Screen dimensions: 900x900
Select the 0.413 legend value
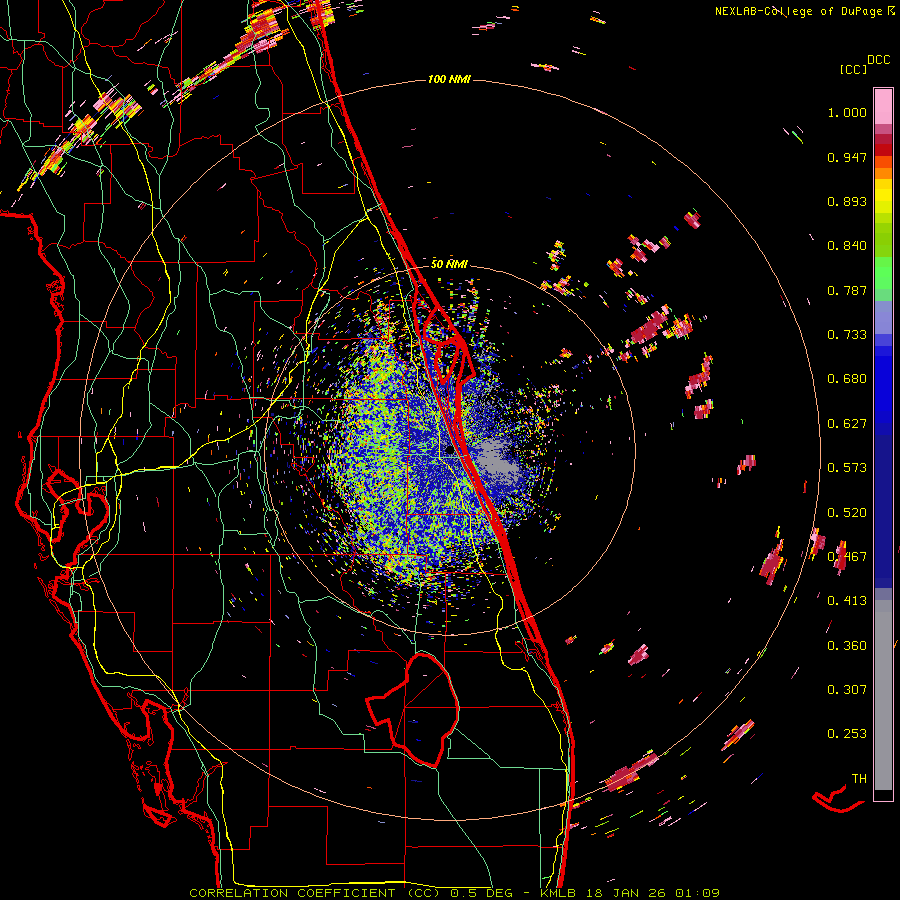pos(847,601)
